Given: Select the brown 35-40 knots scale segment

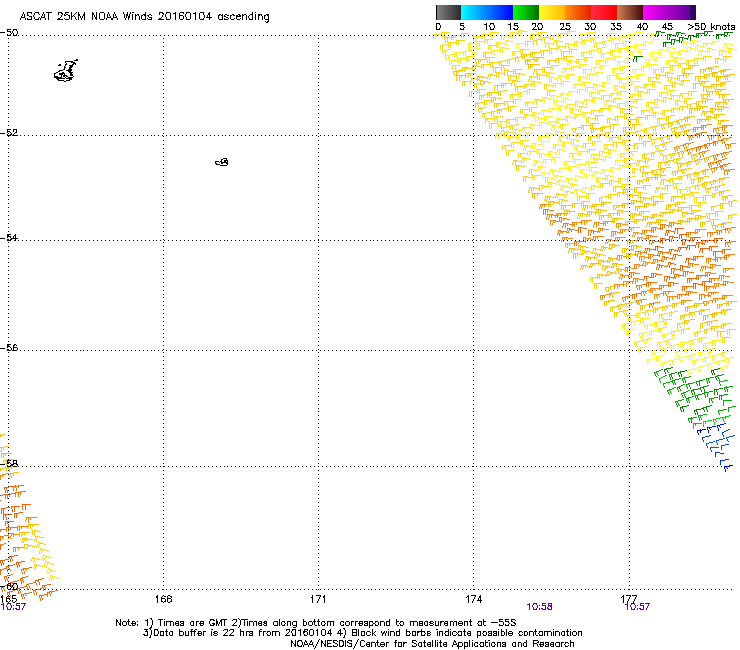Looking at the screenshot, I should (x=630, y=12).
